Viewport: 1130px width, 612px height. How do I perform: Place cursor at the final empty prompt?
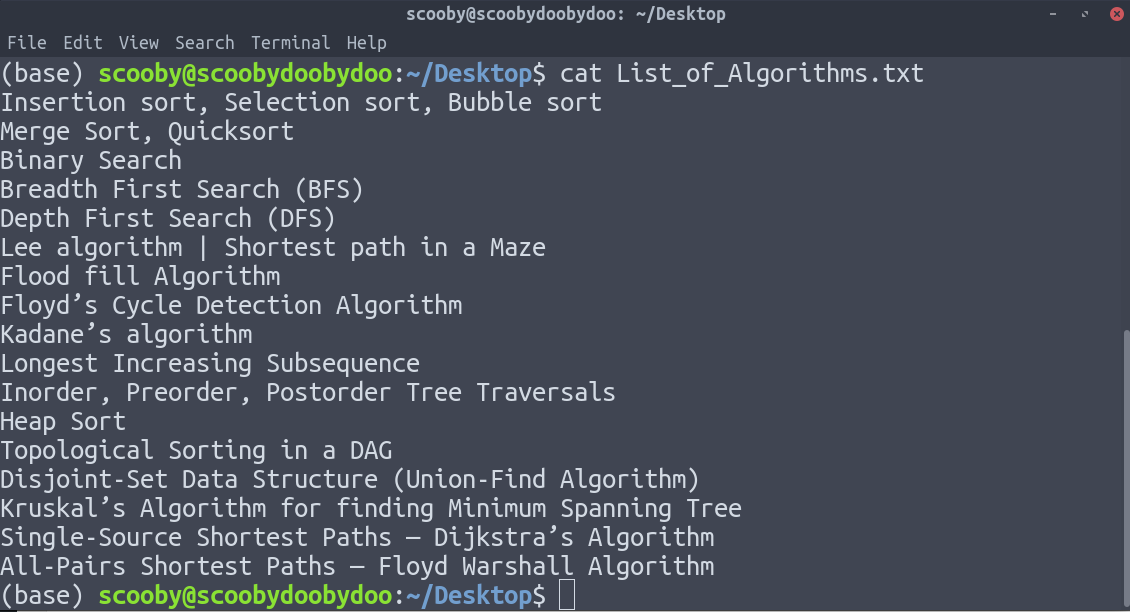(x=567, y=595)
